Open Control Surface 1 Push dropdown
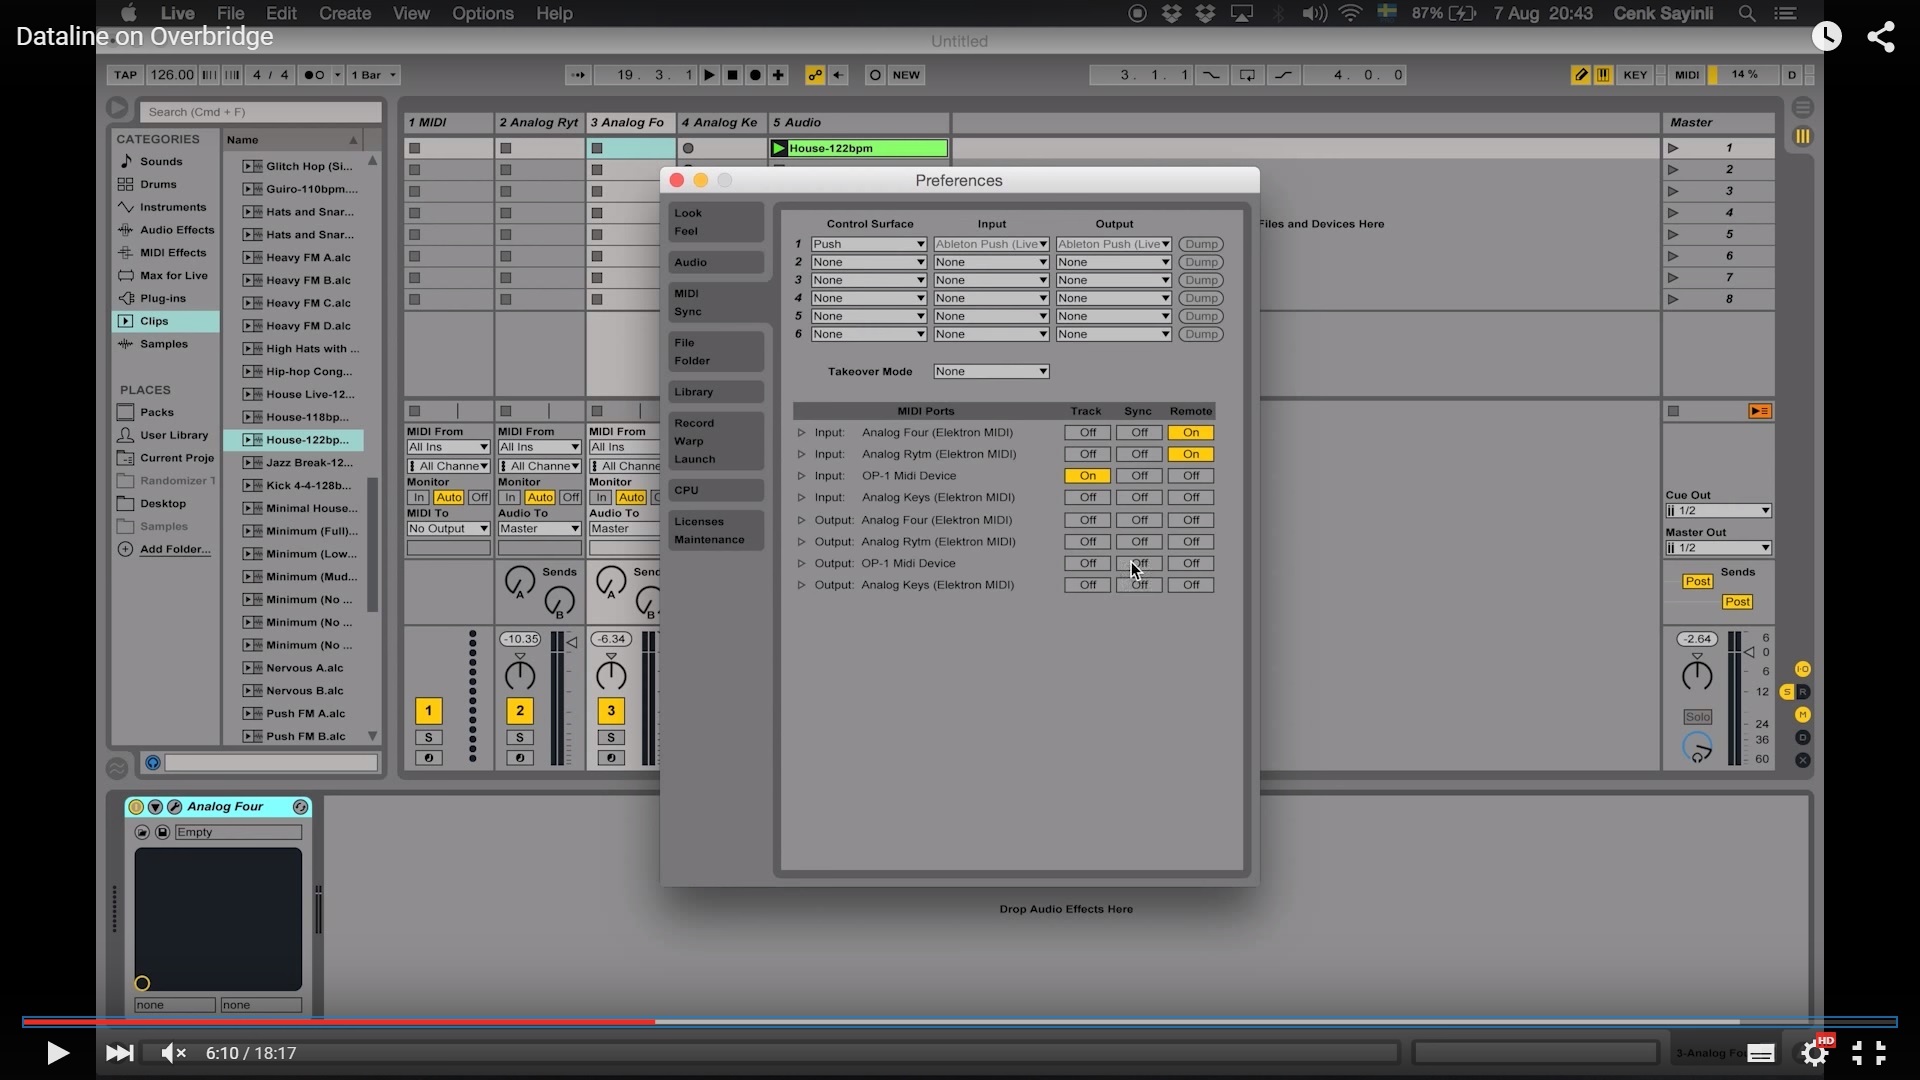 point(868,245)
